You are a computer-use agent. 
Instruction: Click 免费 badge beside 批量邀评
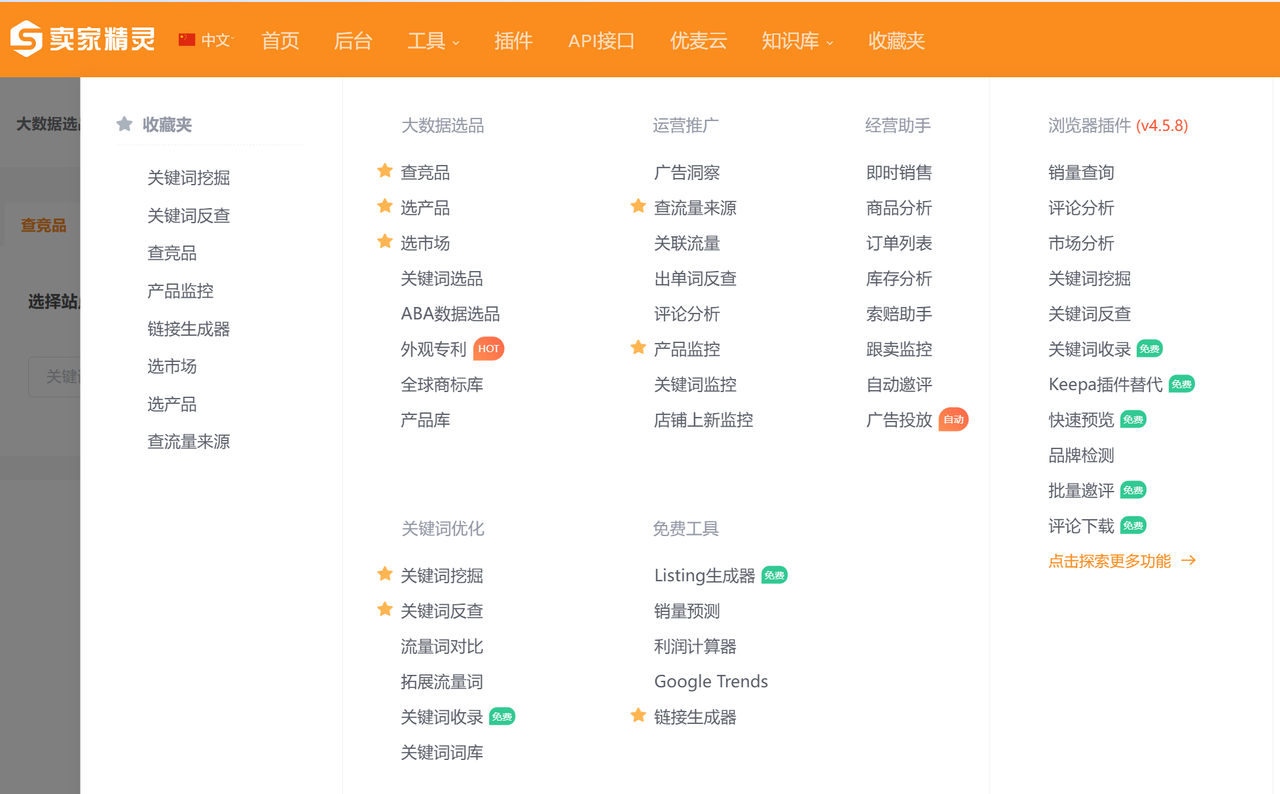click(x=1133, y=490)
